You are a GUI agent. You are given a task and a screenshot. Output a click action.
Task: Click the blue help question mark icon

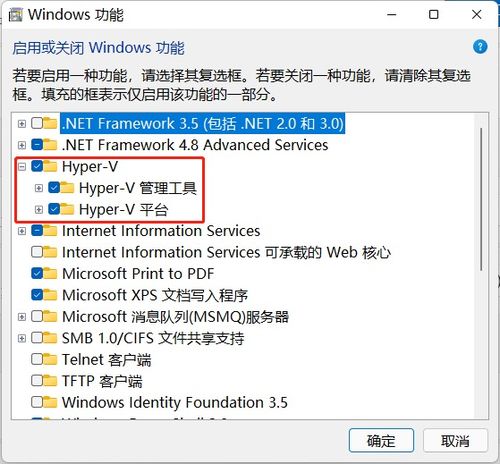click(480, 47)
